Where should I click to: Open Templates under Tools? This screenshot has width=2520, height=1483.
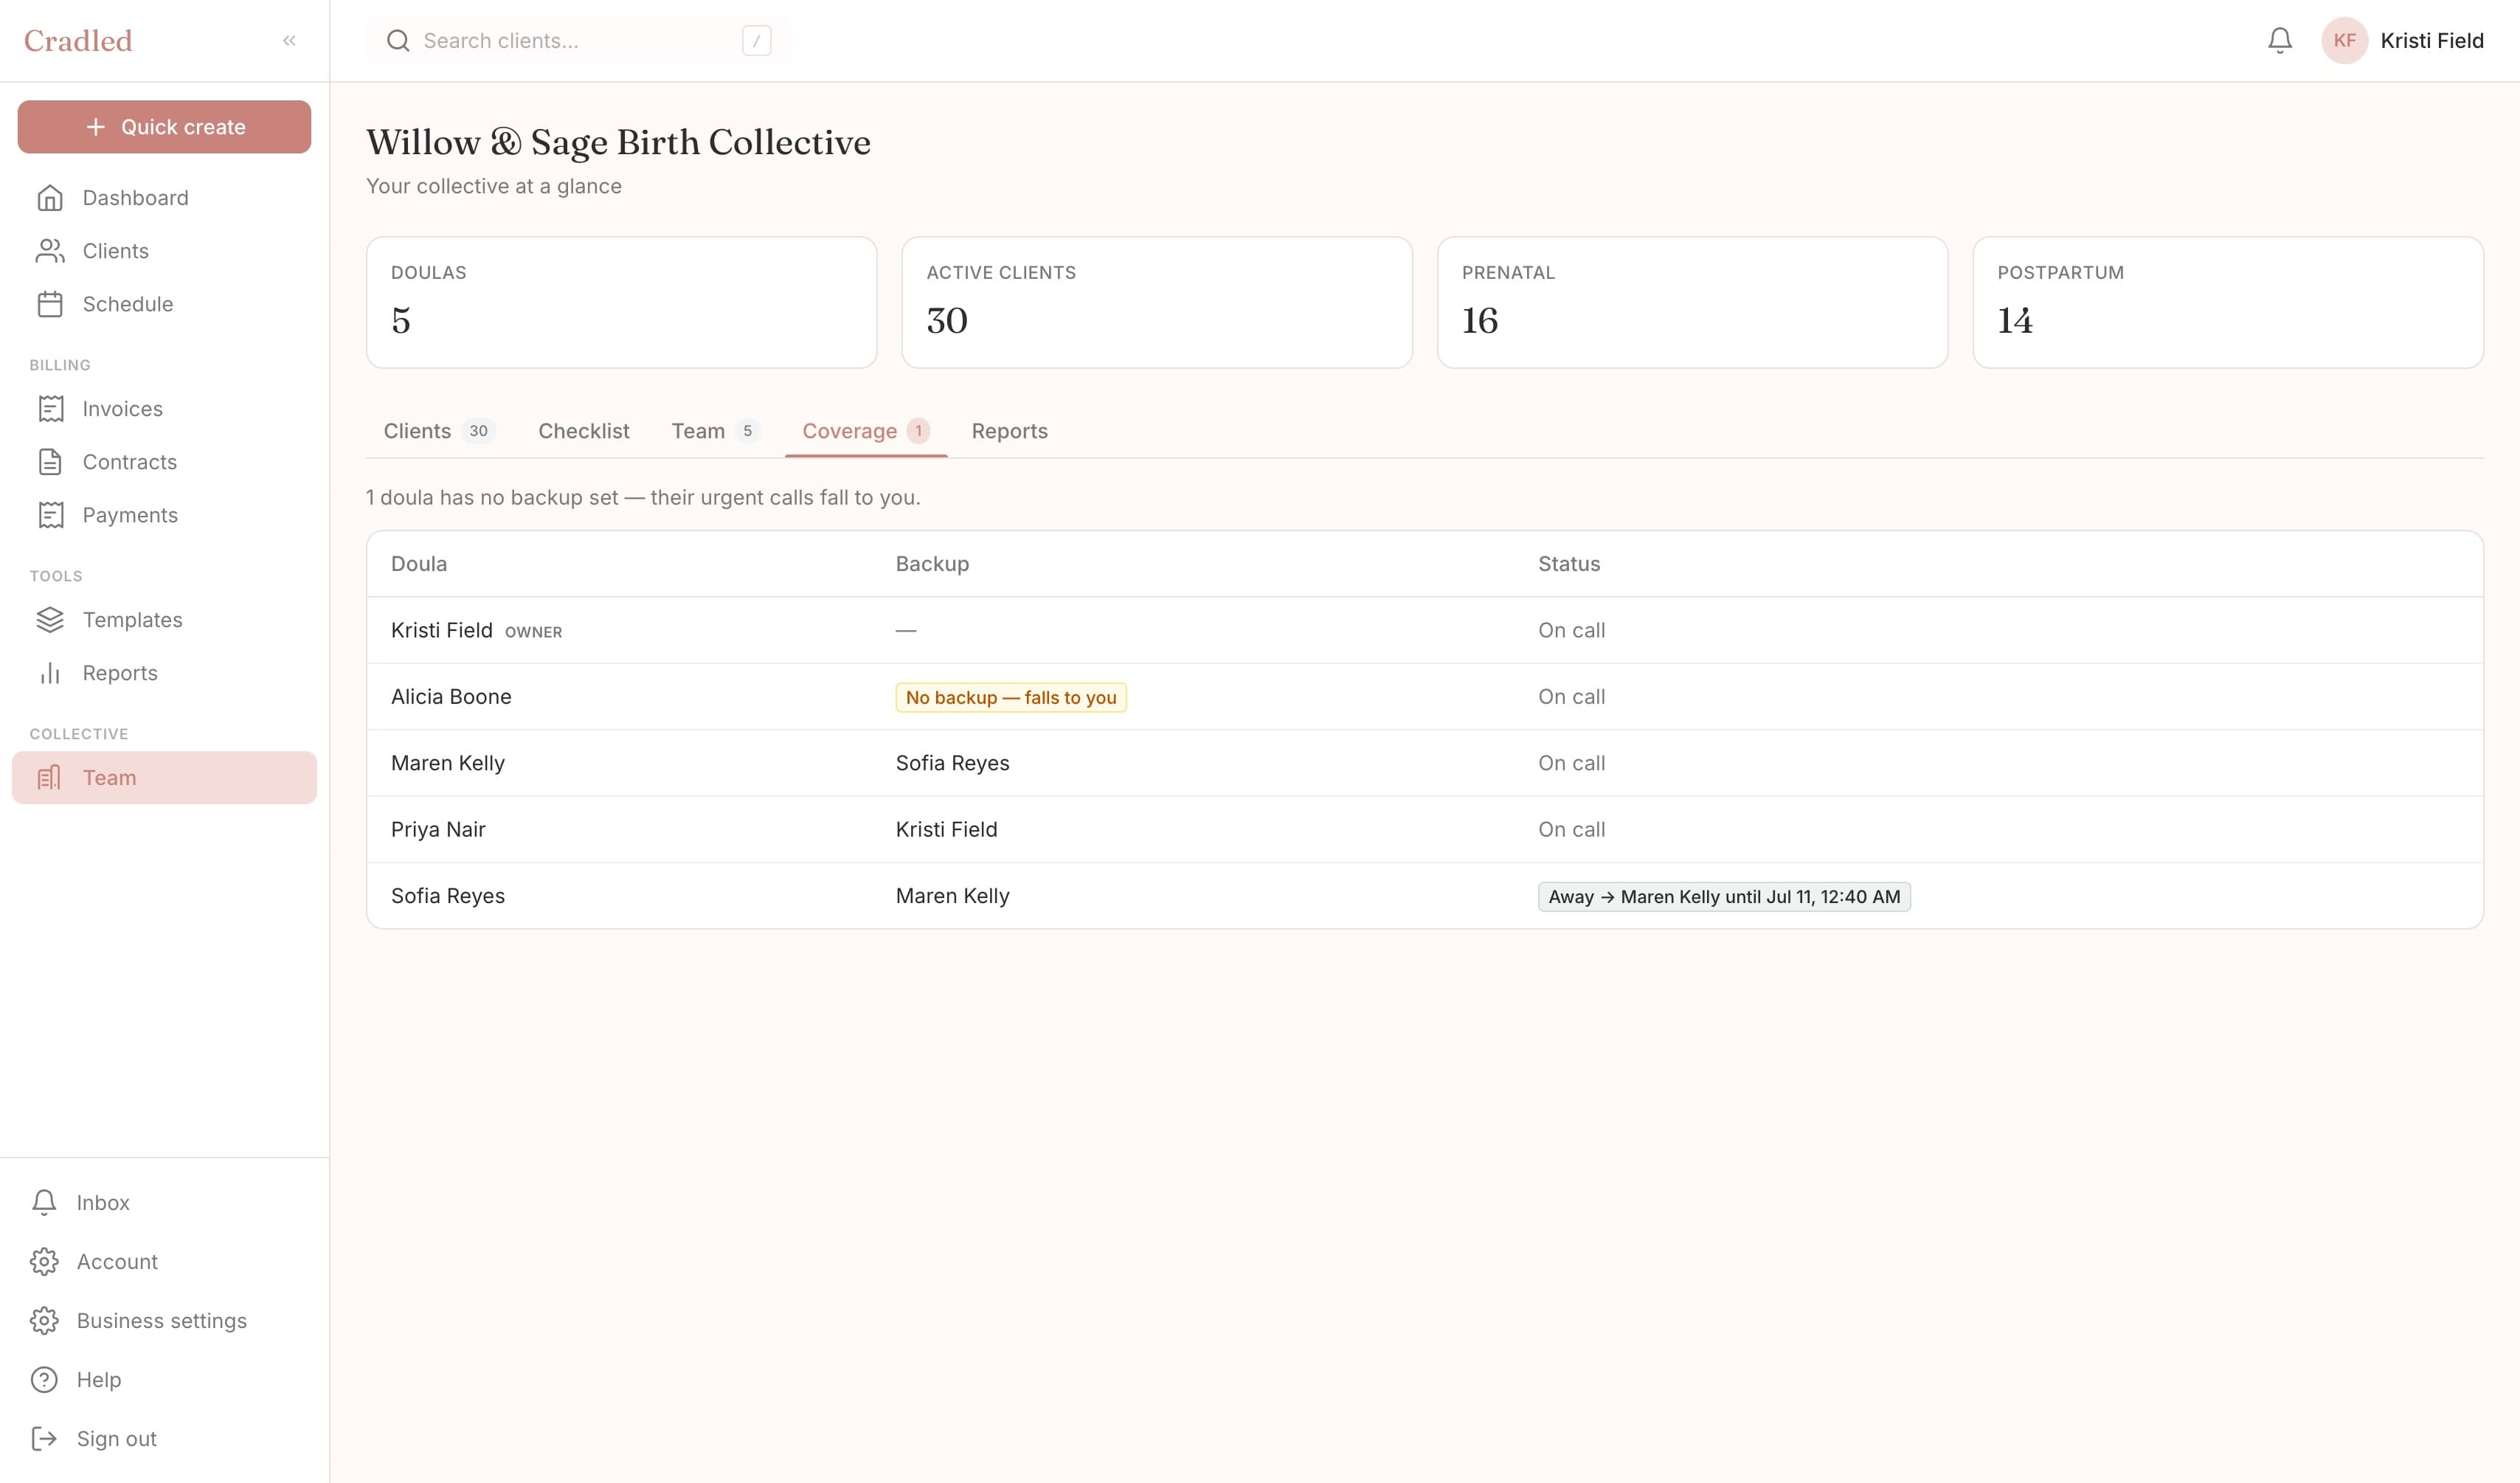[164, 620]
